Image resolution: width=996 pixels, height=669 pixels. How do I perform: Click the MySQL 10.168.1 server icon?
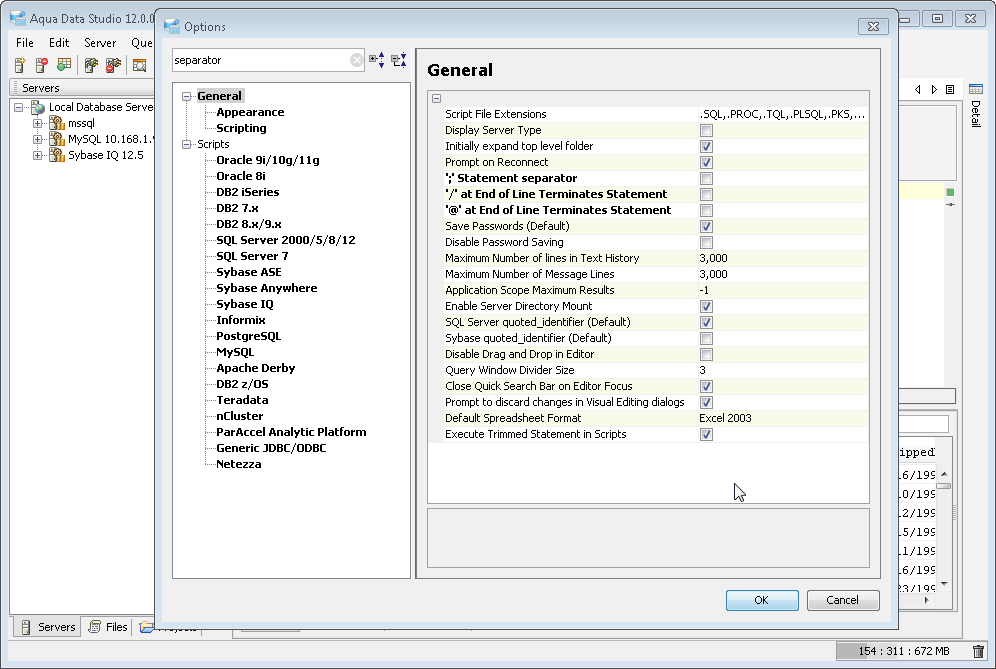[57, 139]
